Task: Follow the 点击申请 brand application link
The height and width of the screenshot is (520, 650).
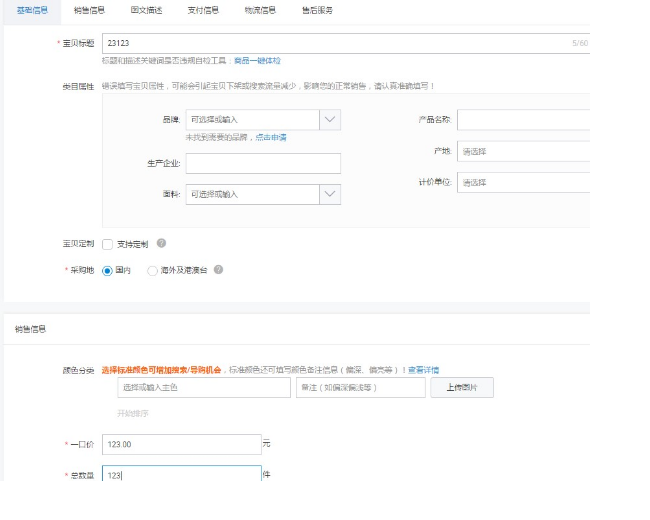Action: [271, 137]
